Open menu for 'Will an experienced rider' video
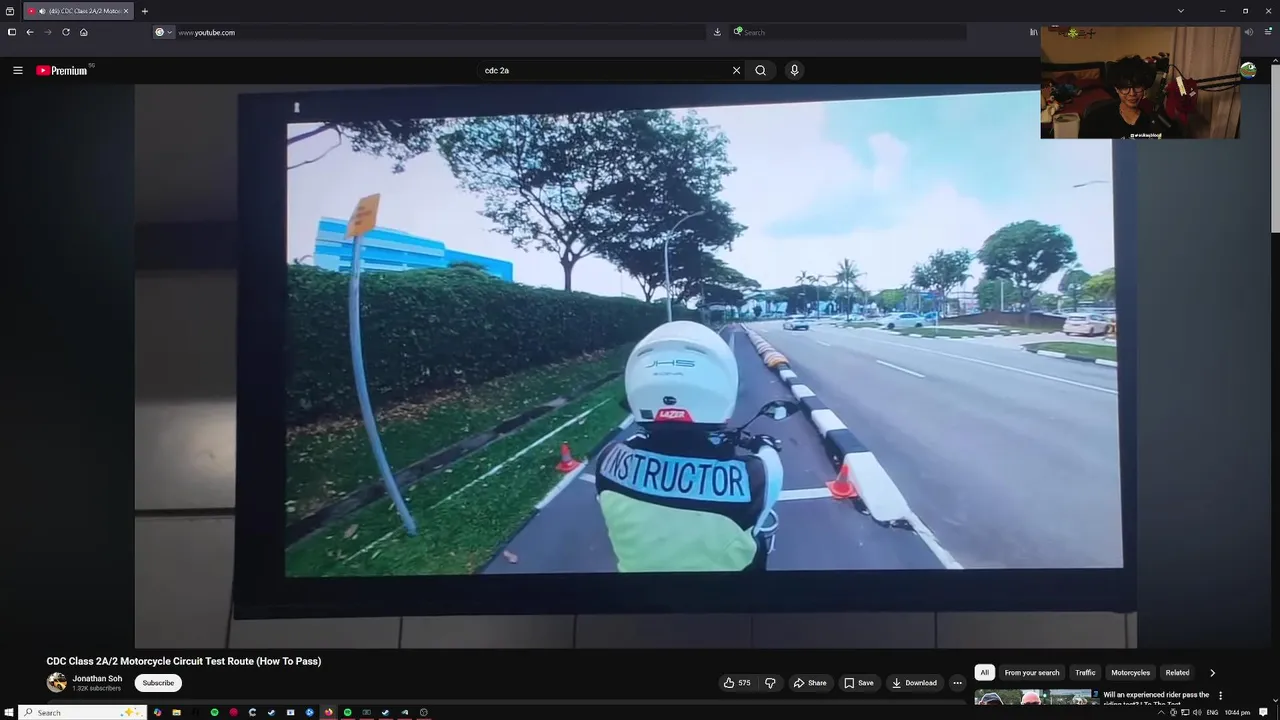Screen dimensions: 1280x720 click(1220, 696)
